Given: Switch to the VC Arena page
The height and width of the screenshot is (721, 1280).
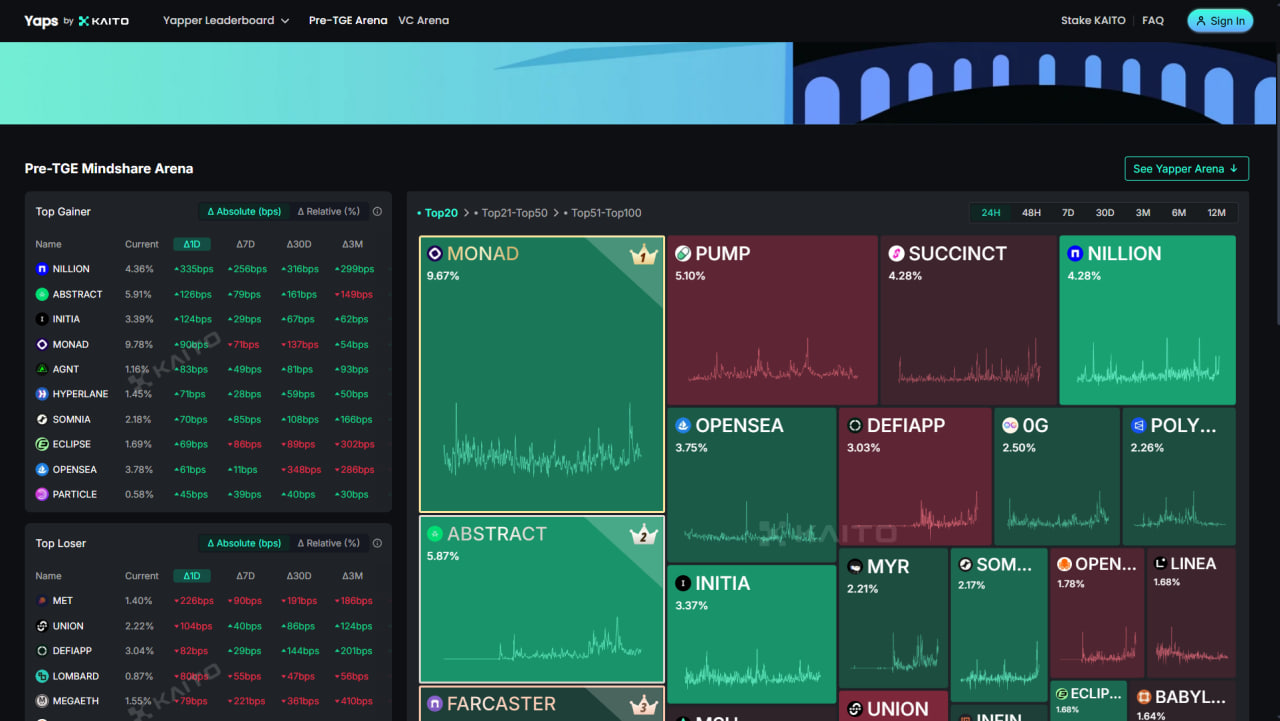Looking at the screenshot, I should pos(423,20).
